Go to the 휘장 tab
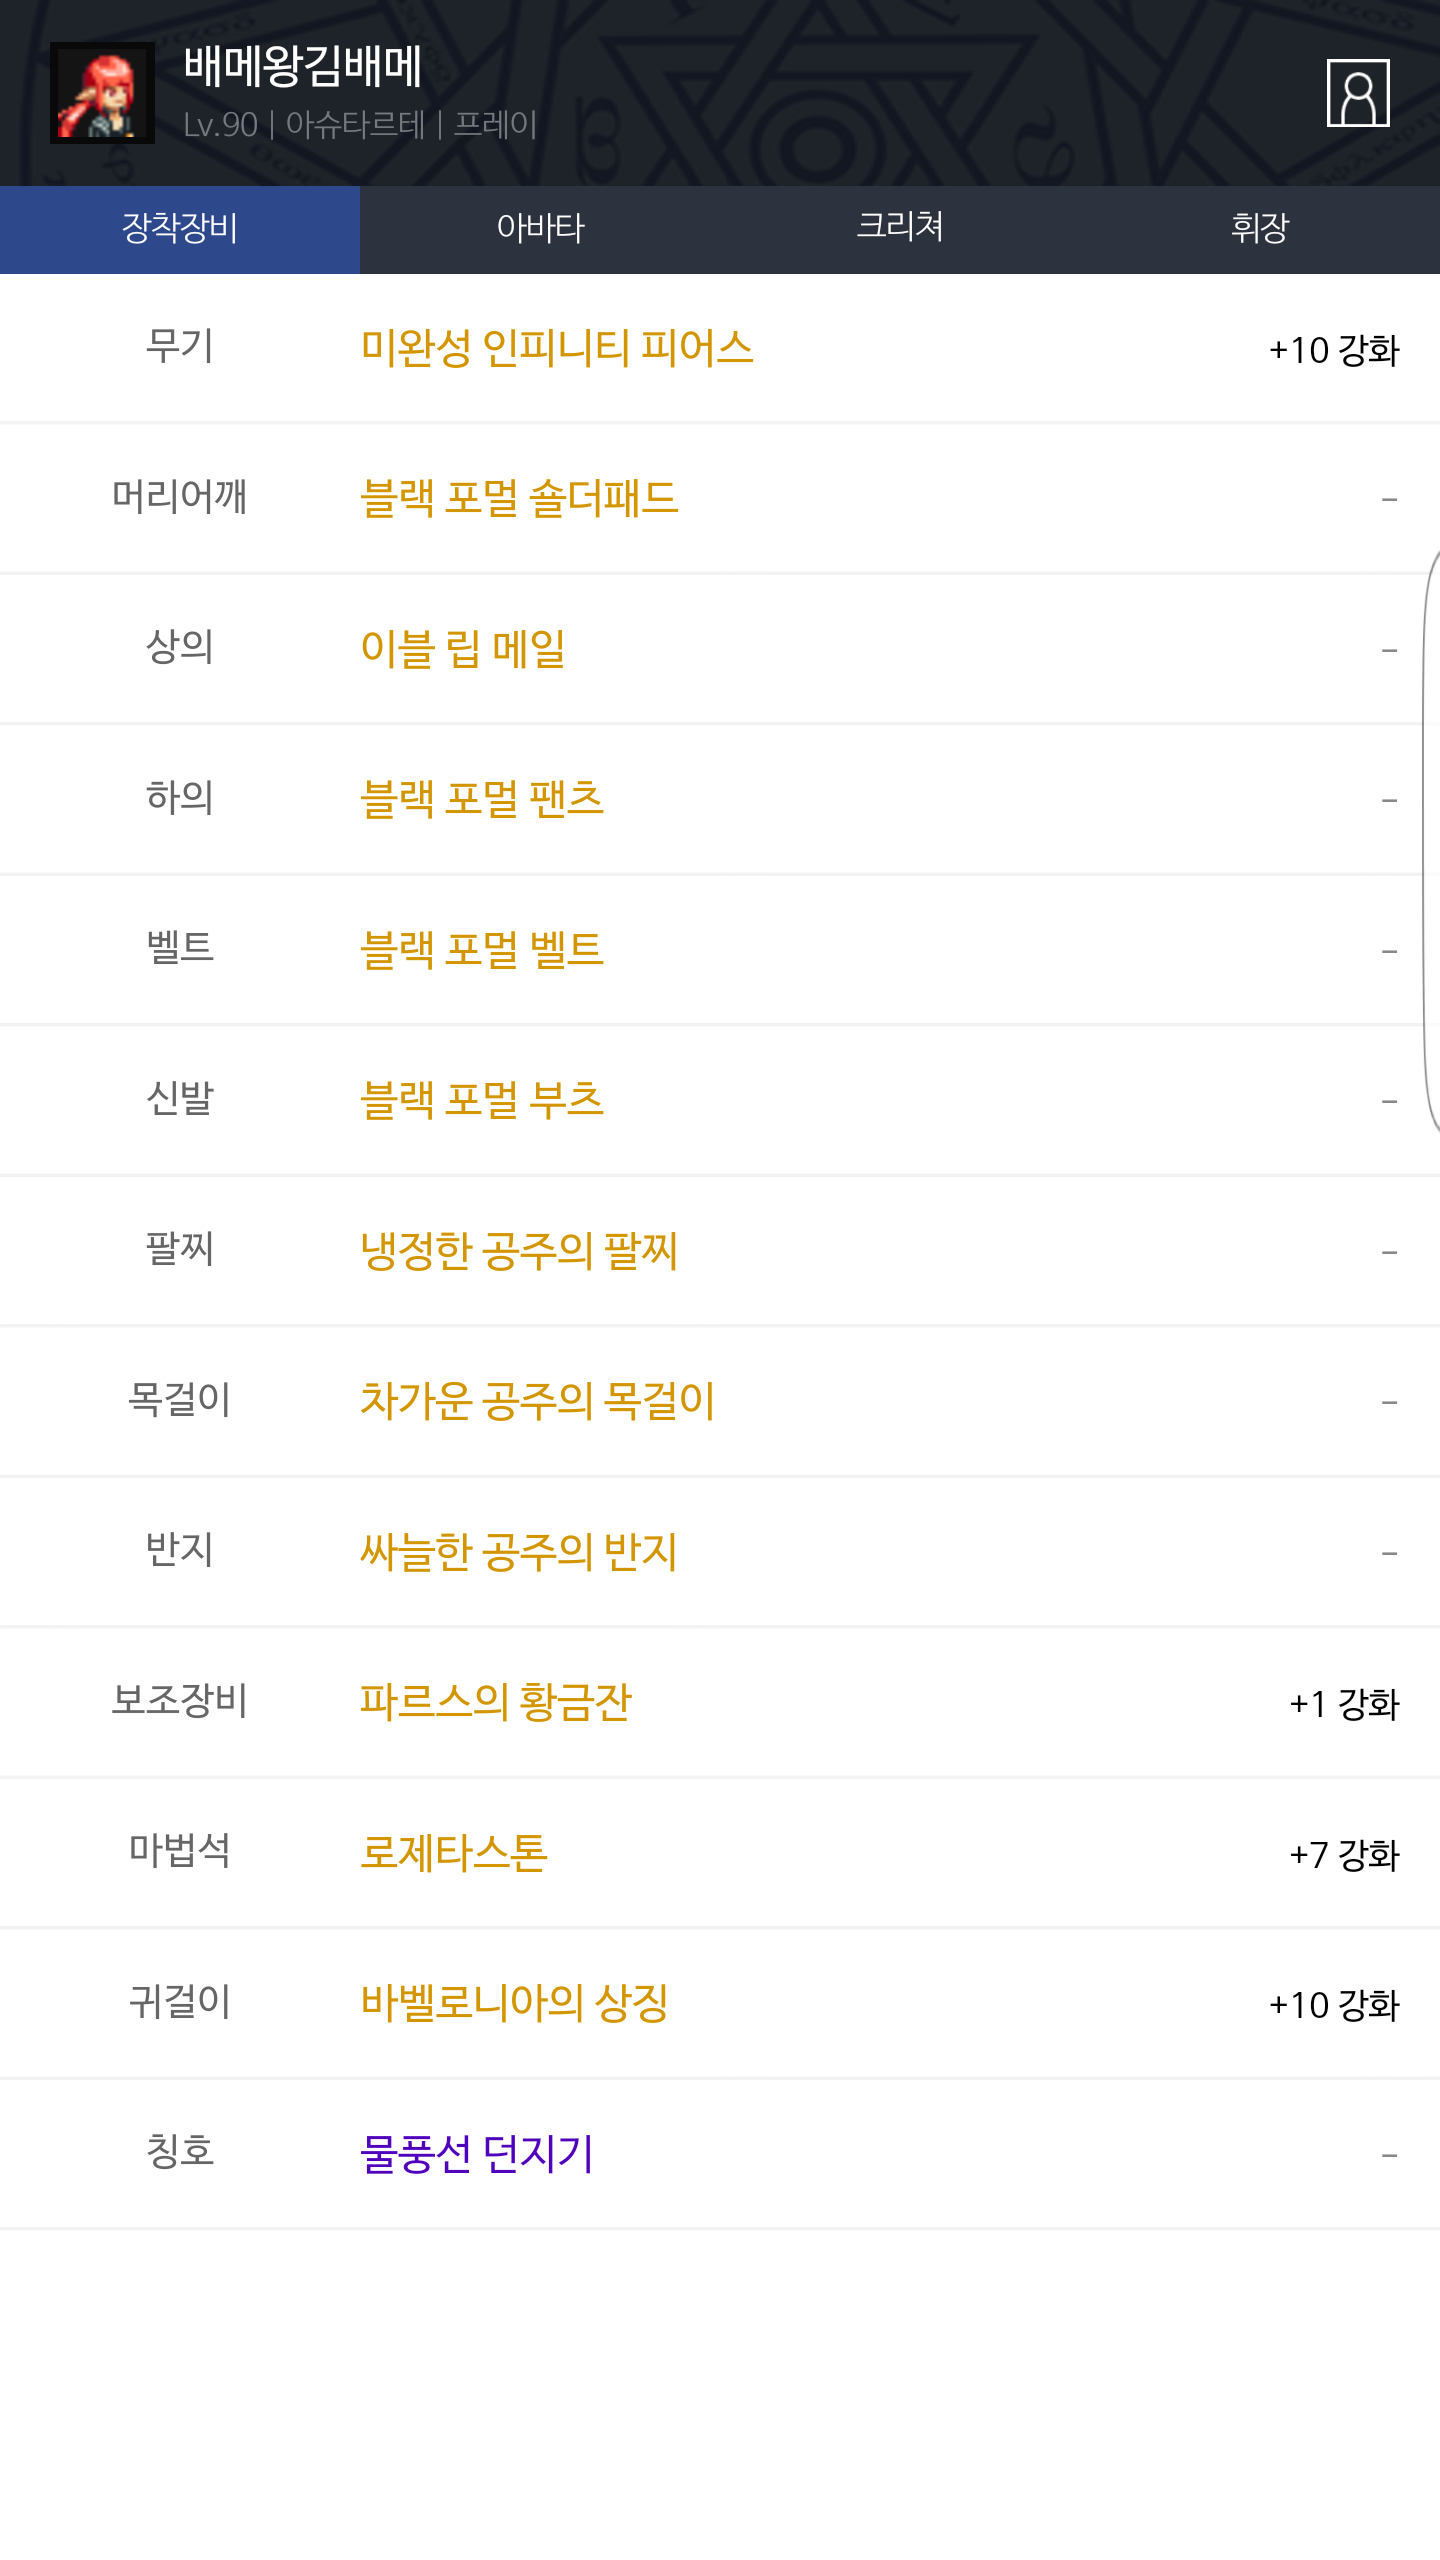Viewport: 1440px width, 2560px height. click(1260, 229)
